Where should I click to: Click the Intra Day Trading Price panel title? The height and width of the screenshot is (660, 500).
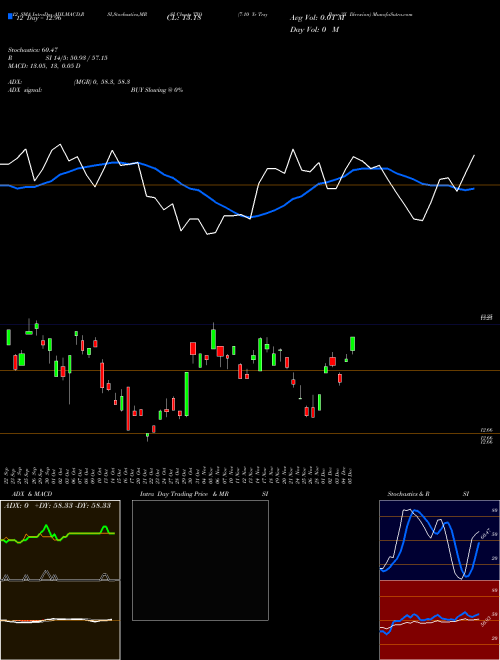[x=174, y=494]
